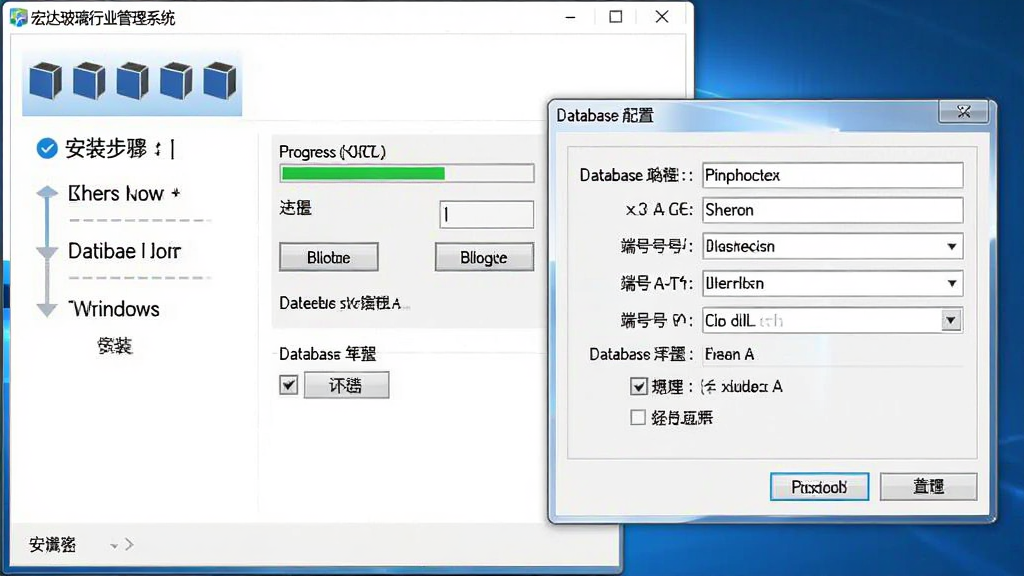
Task: Close the Database 配置 dialog
Action: (963, 112)
